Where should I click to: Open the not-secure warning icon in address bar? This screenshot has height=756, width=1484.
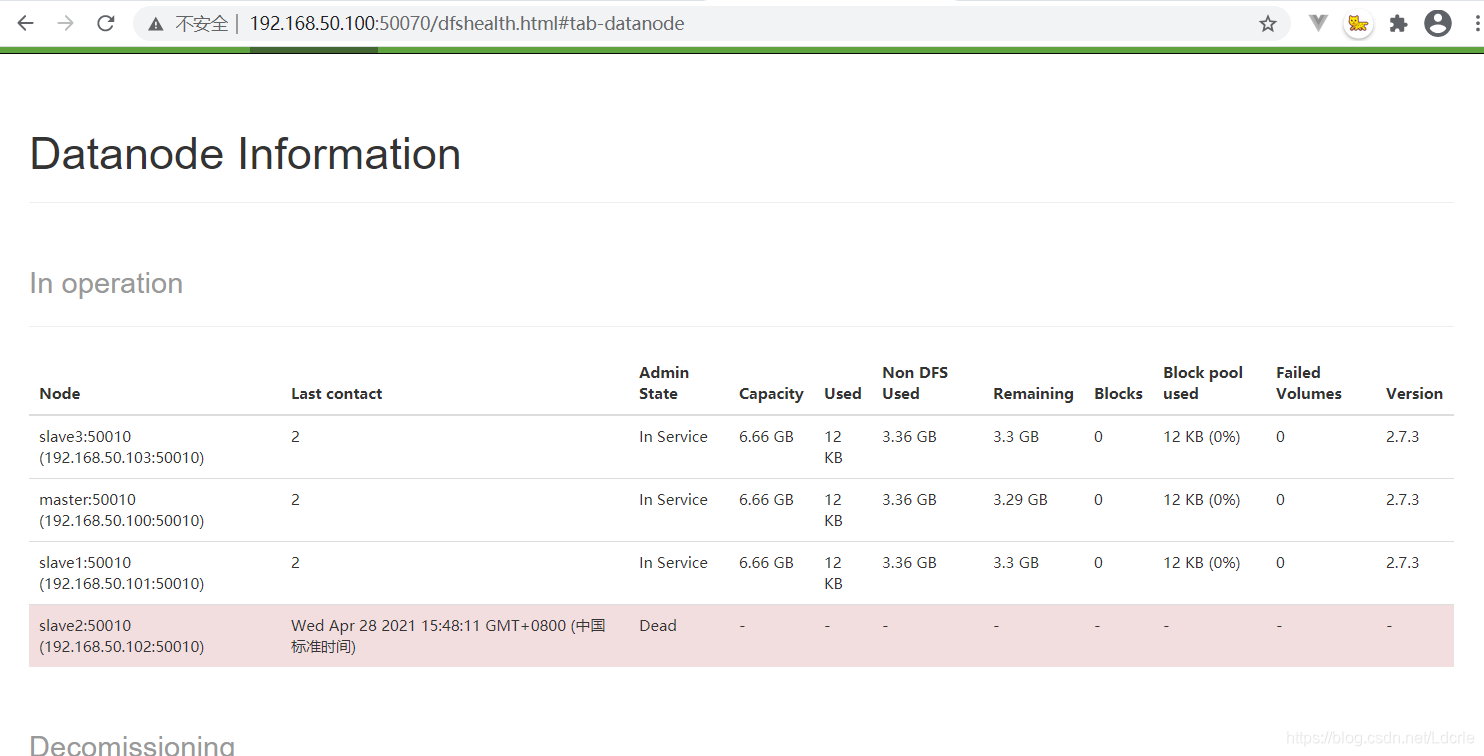click(x=156, y=24)
